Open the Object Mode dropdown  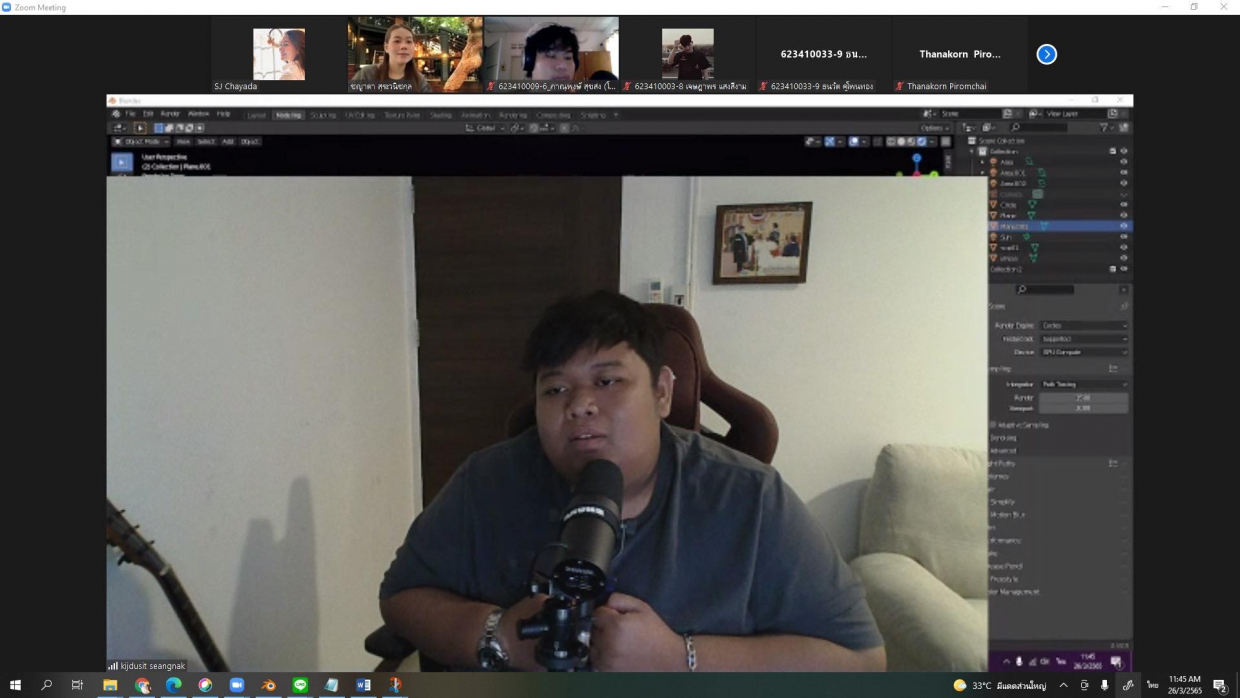coord(141,142)
